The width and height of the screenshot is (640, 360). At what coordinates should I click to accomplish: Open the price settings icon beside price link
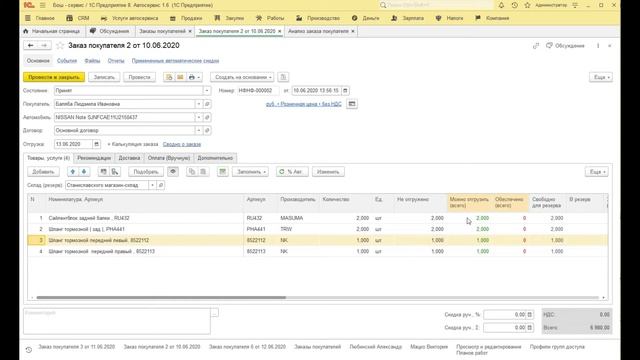coord(352,104)
